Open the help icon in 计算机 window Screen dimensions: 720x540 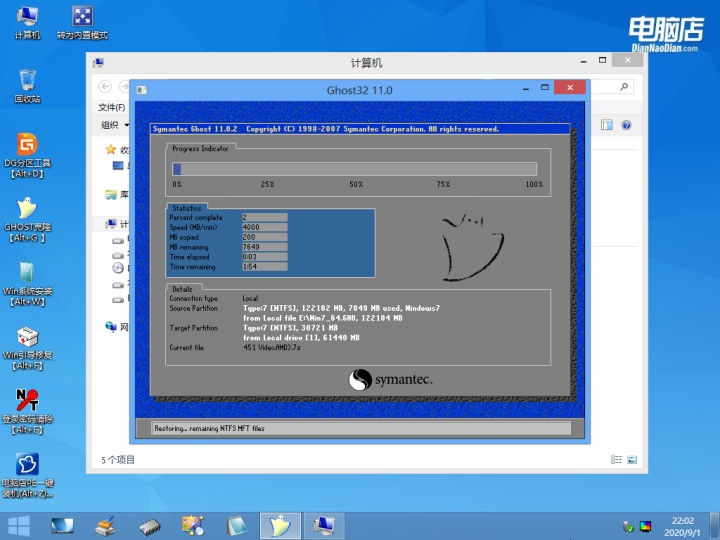[626, 125]
